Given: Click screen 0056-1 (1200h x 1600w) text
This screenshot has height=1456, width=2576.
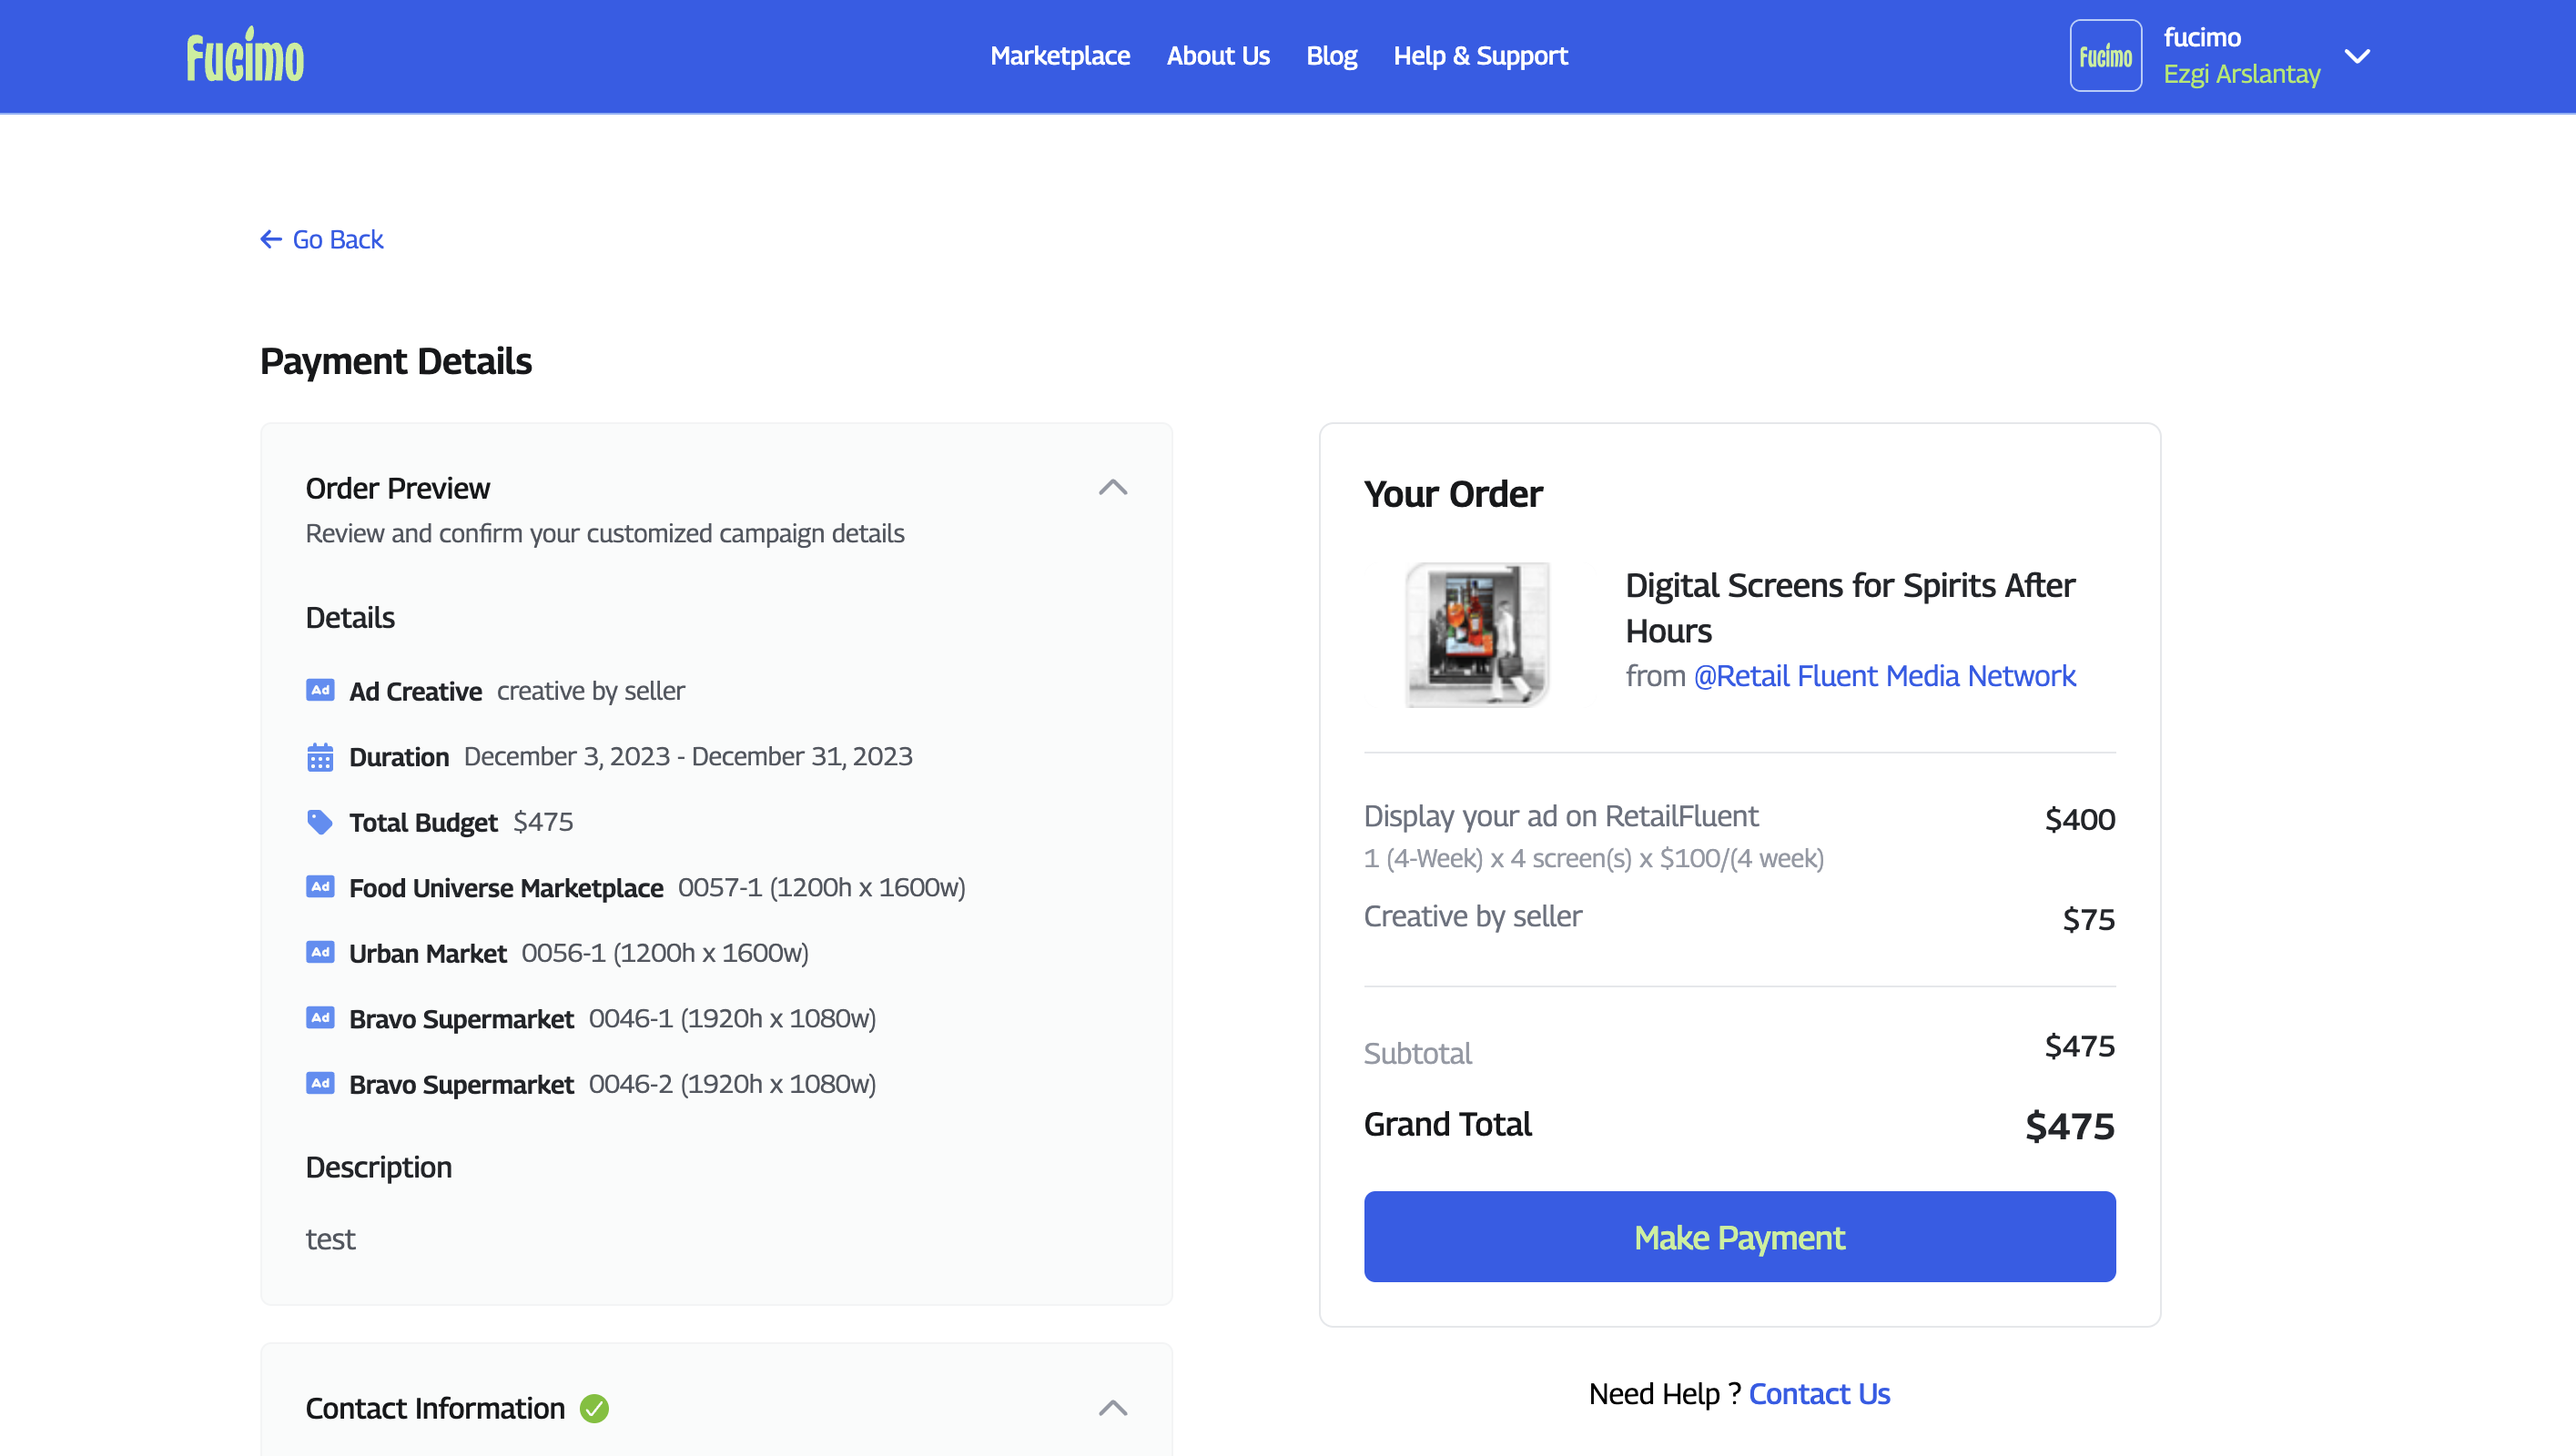Looking at the screenshot, I should coord(665,952).
